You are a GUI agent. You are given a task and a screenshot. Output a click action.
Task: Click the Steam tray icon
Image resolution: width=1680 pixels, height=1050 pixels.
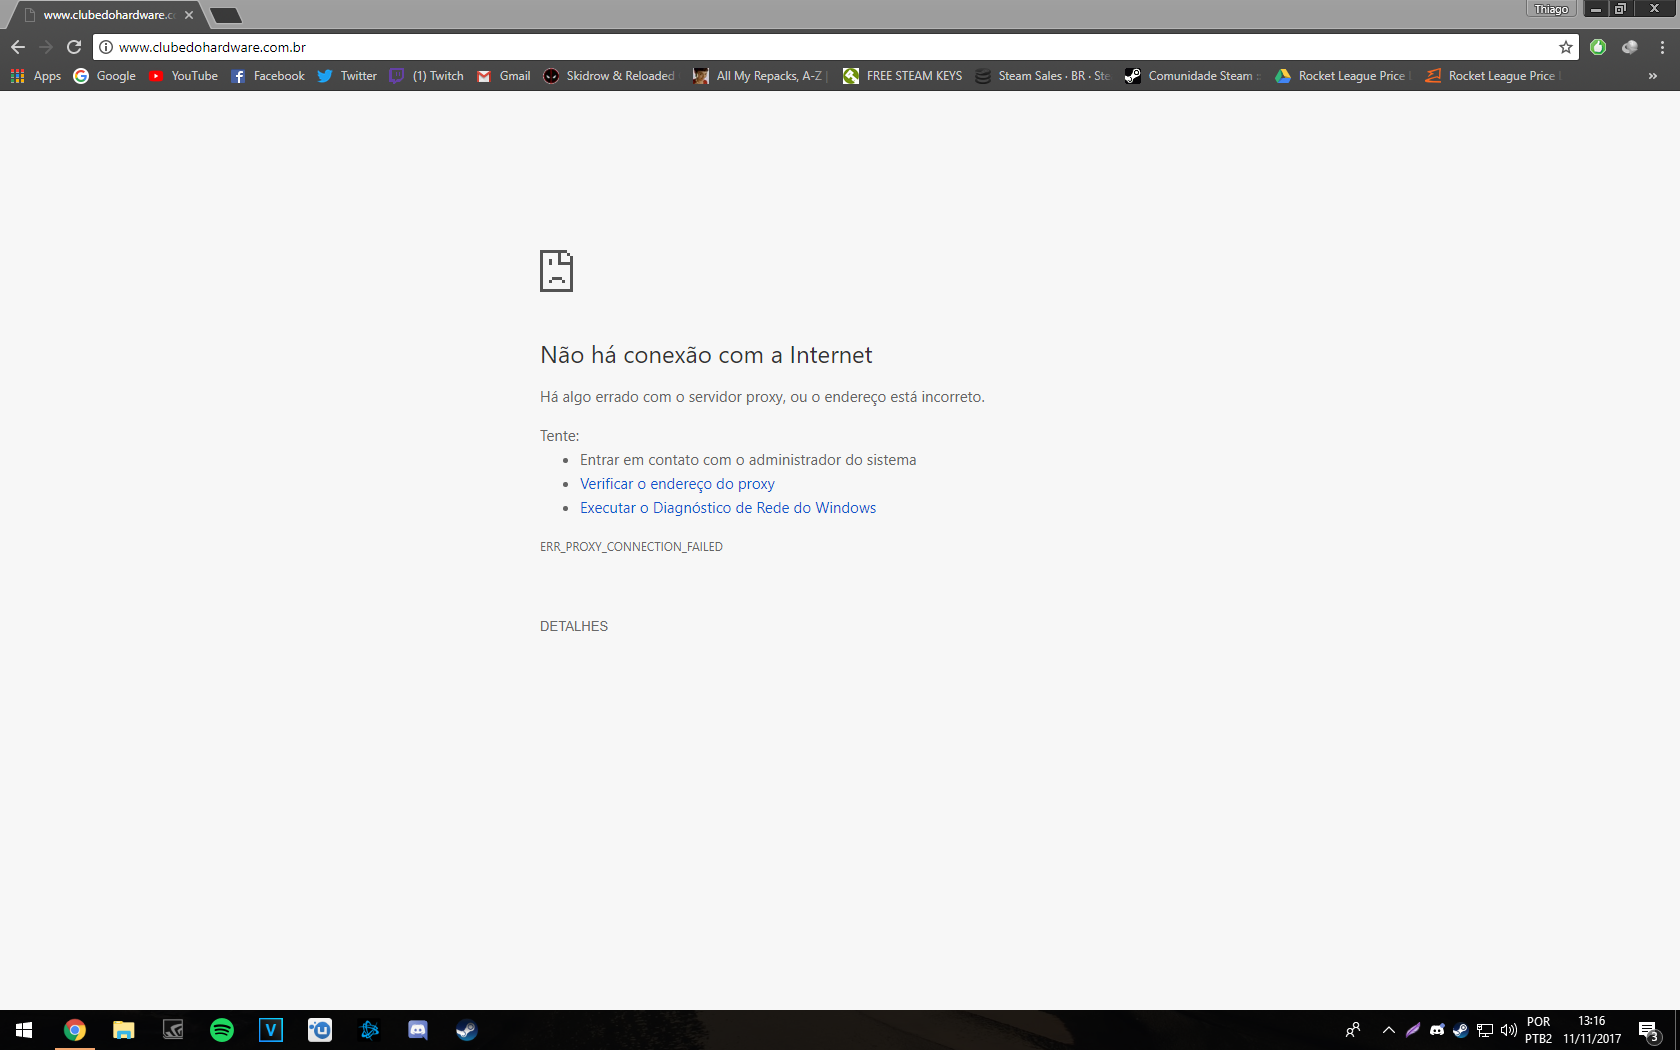[x=1461, y=1030]
